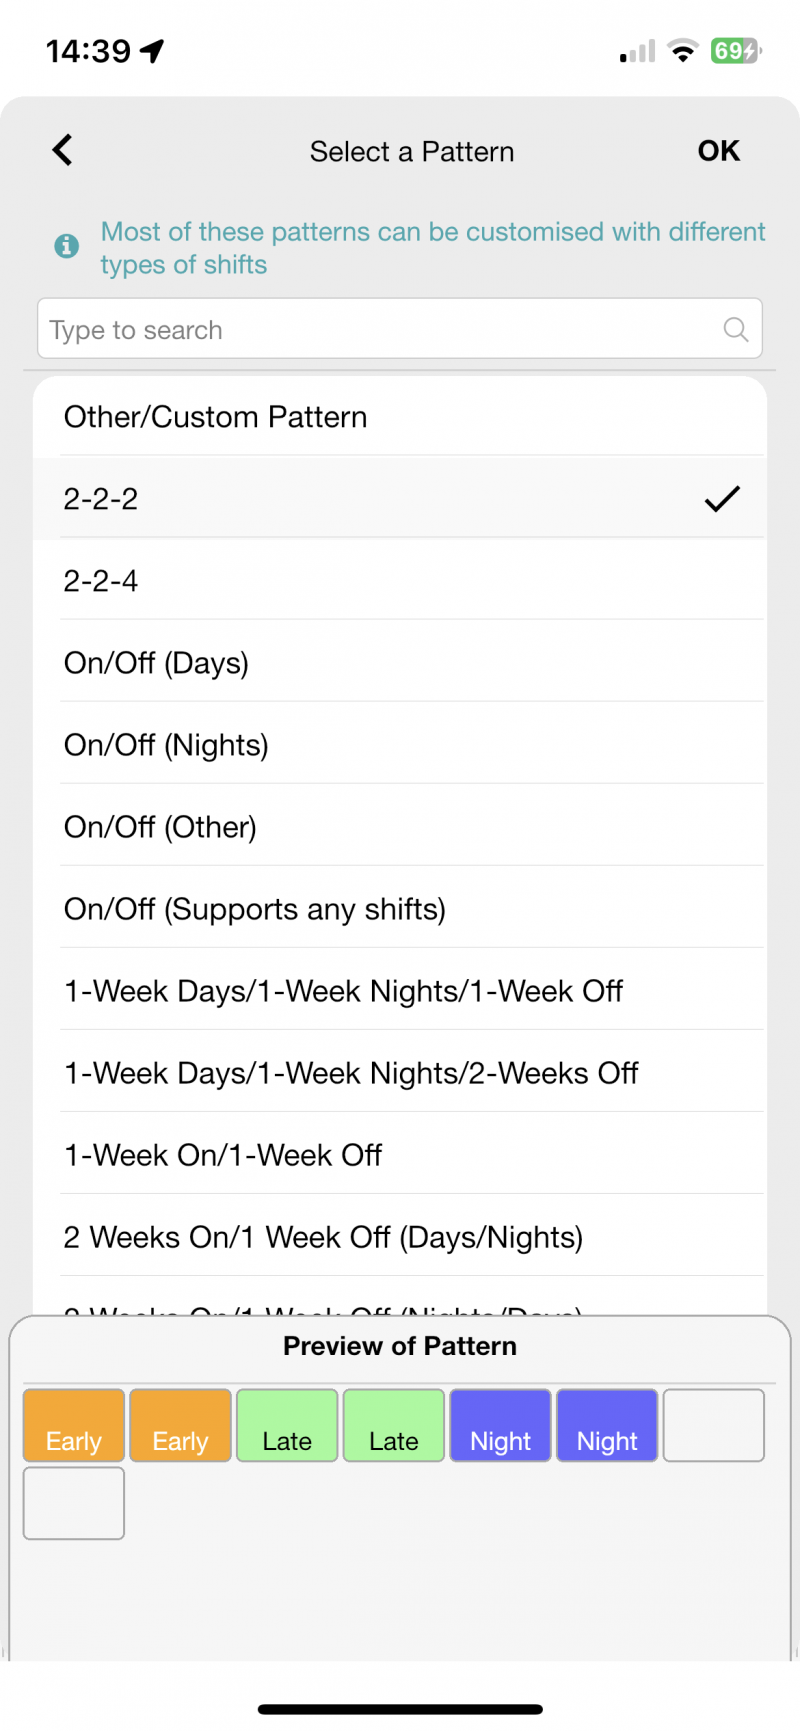Open the On/Off (Other) pattern

click(x=400, y=826)
